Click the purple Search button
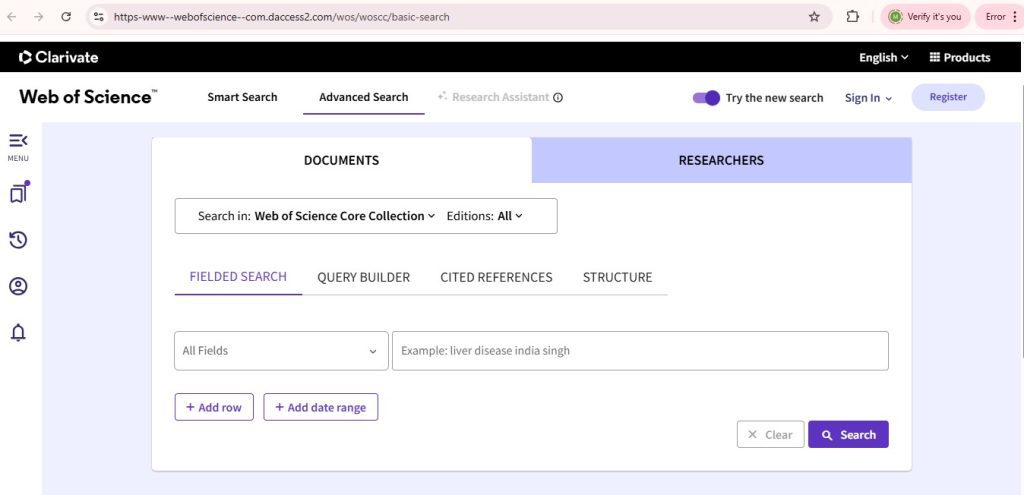Image resolution: width=1024 pixels, height=495 pixels. tap(848, 435)
